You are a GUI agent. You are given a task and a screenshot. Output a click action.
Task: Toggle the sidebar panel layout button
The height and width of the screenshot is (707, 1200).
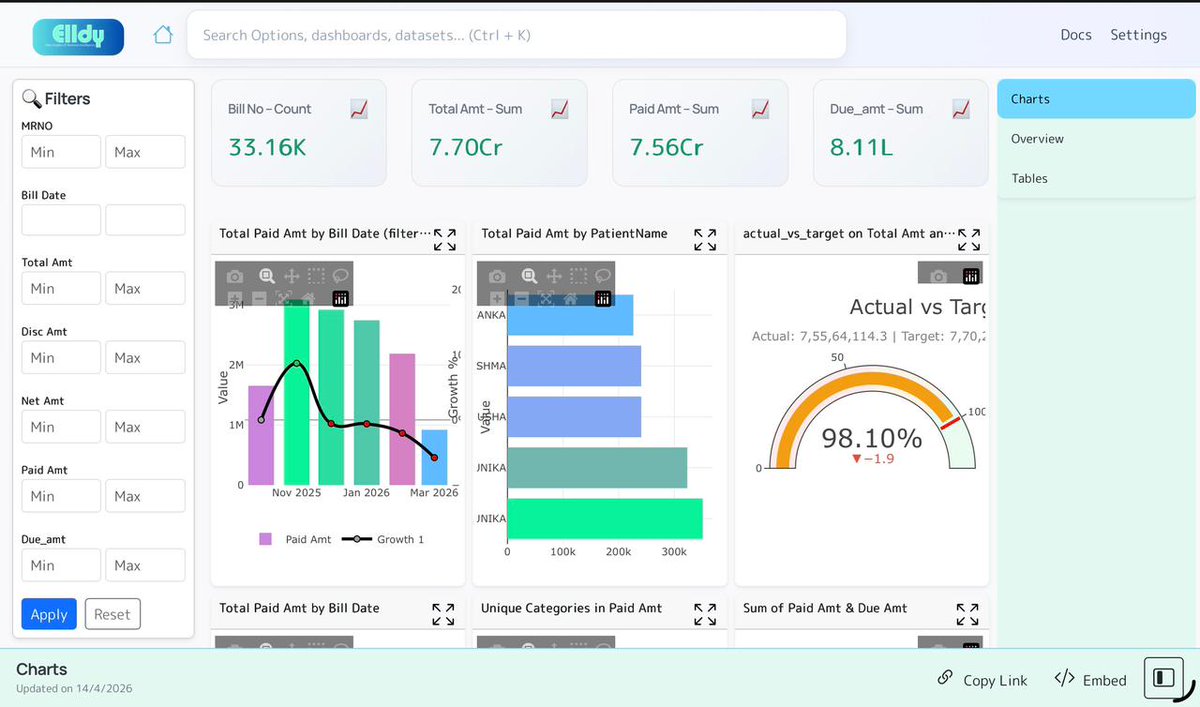1164,678
